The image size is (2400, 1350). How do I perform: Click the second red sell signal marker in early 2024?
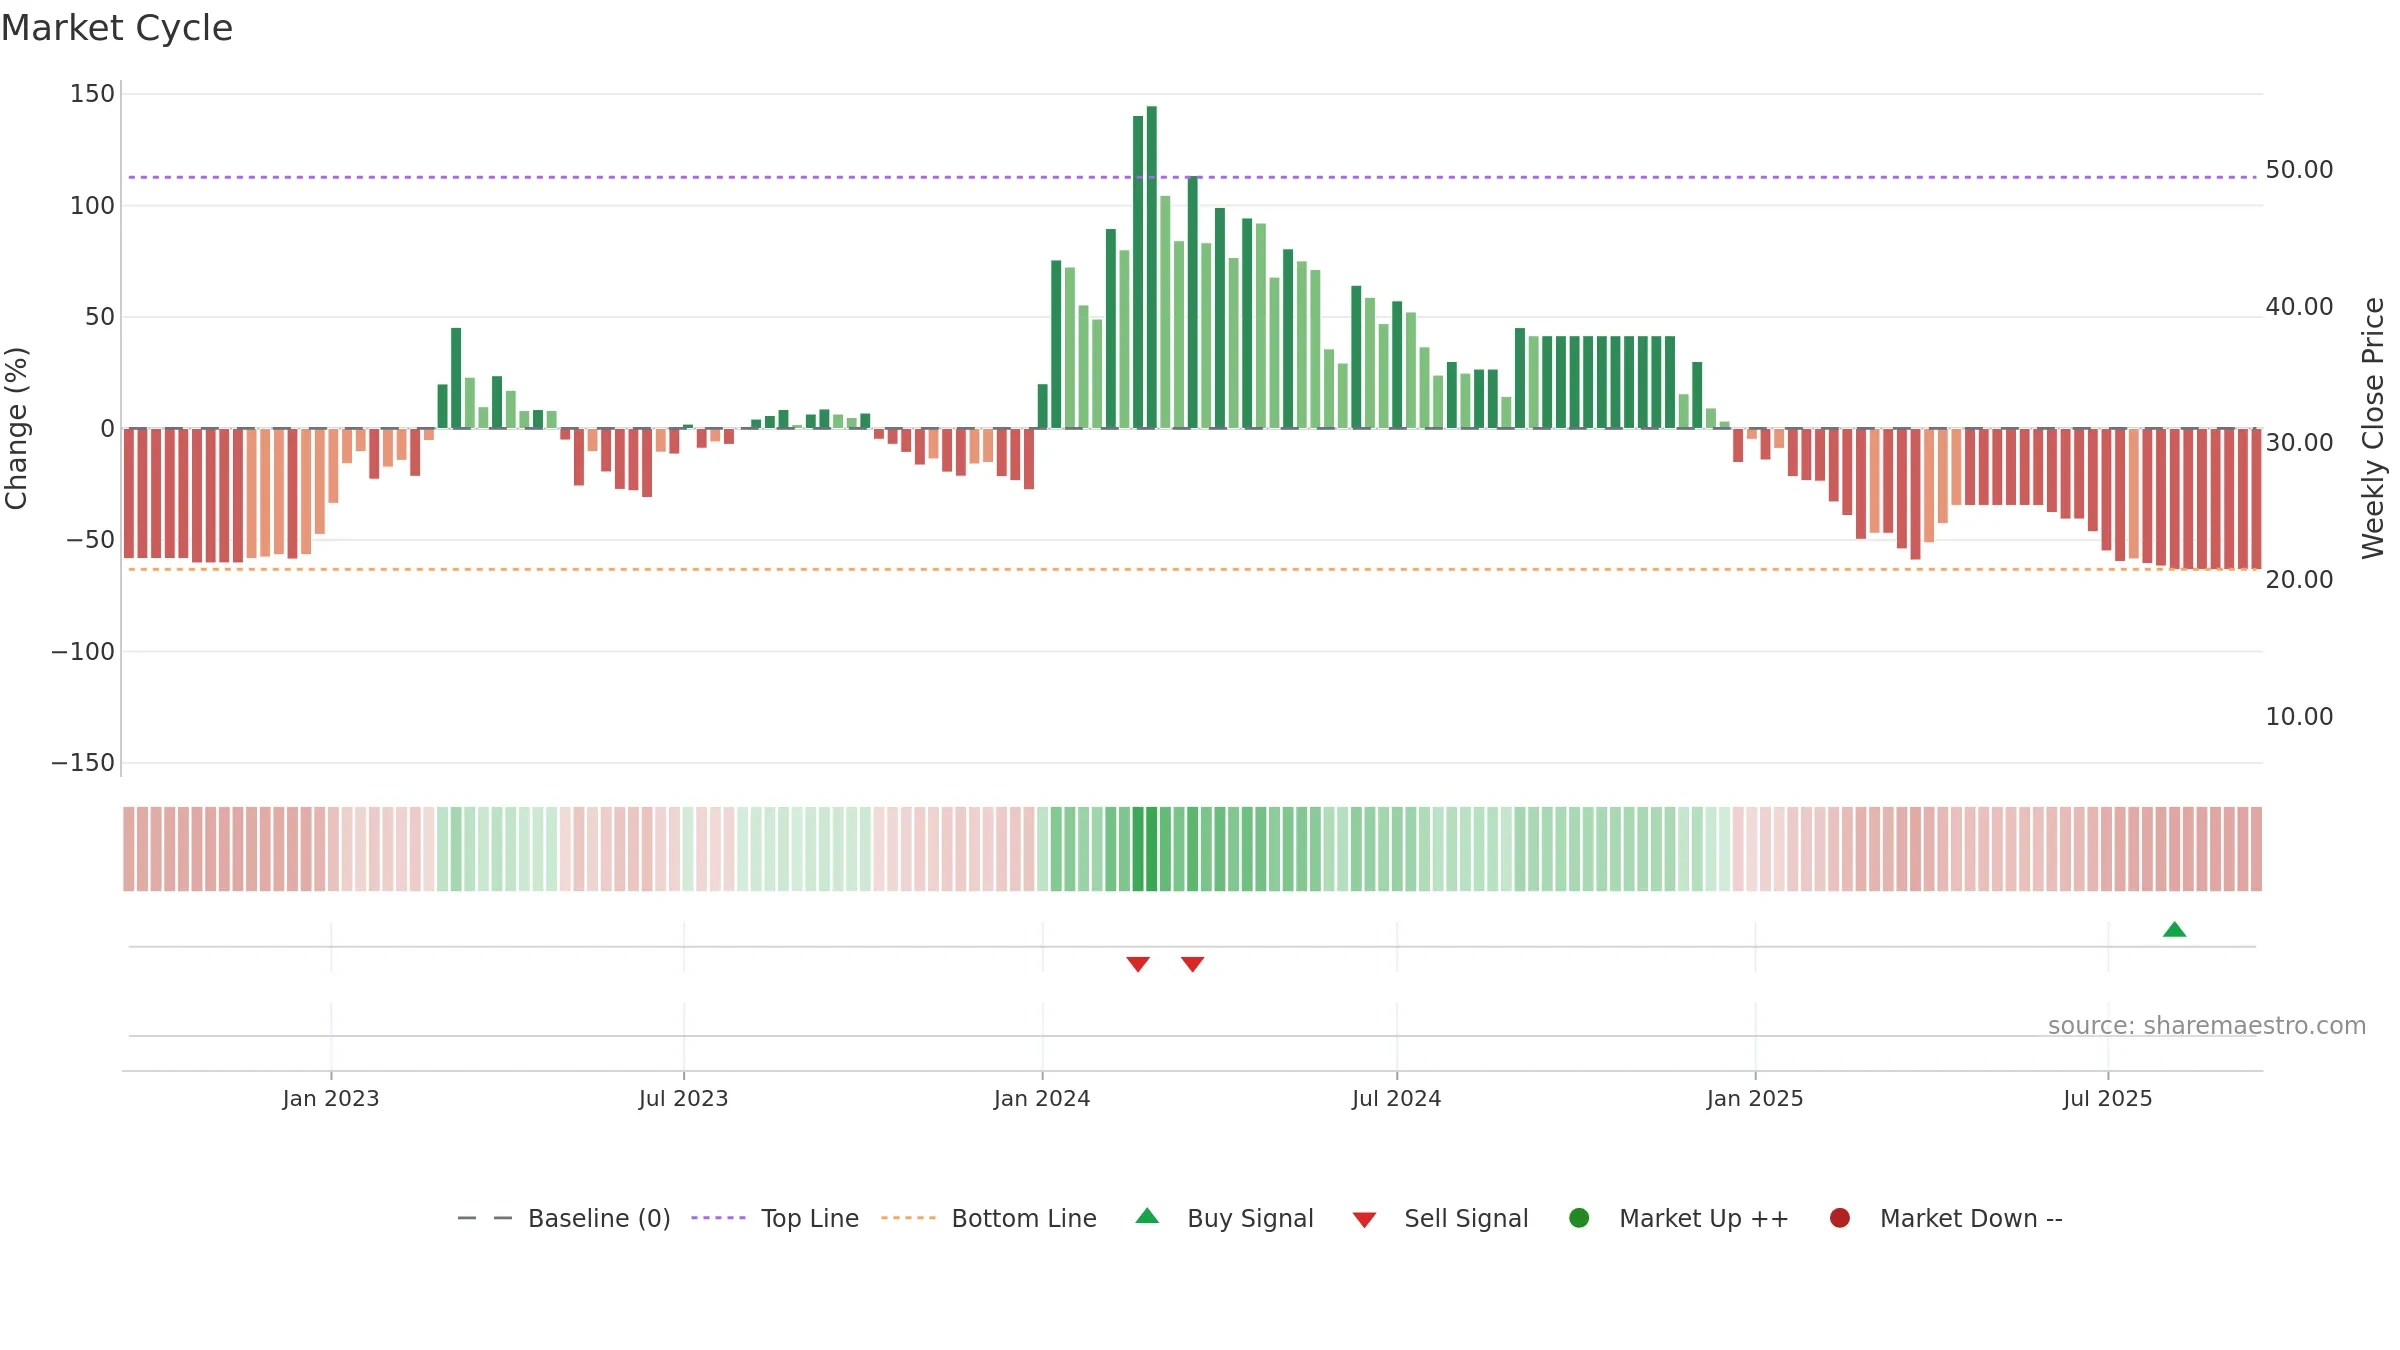(1192, 964)
